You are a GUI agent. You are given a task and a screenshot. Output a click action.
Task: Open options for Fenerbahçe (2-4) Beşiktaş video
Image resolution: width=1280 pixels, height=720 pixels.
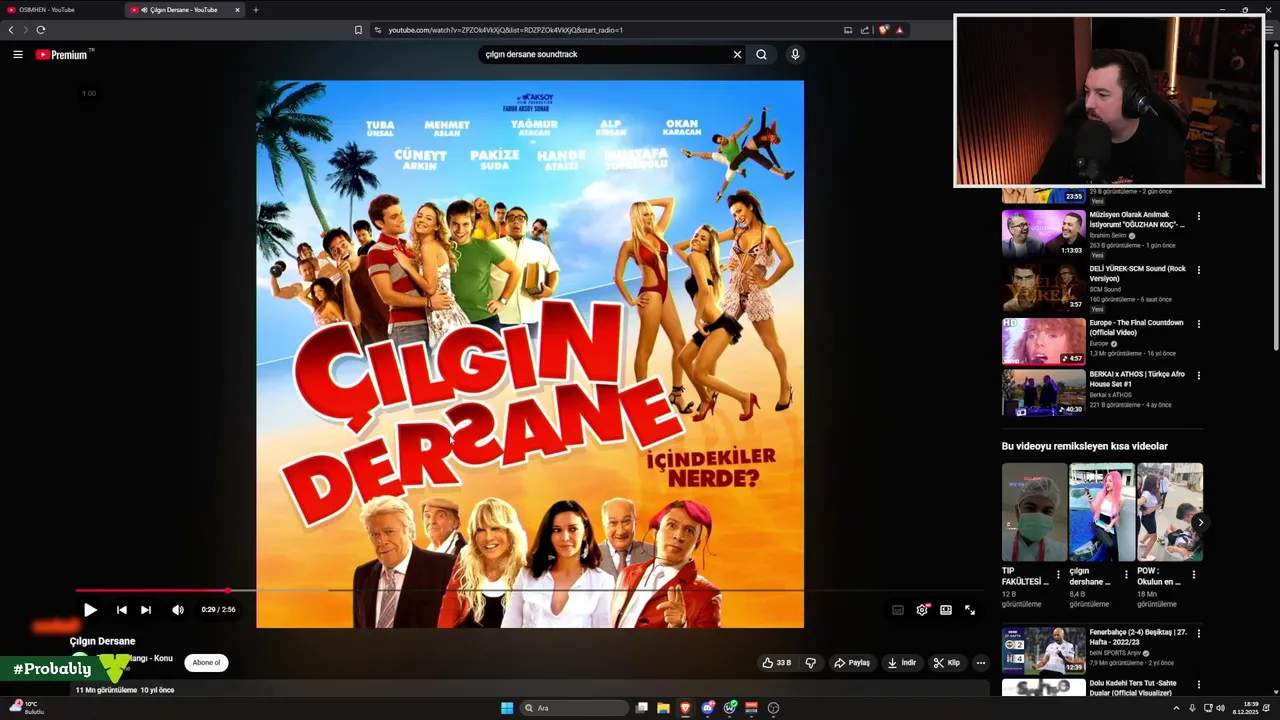pos(1198,634)
